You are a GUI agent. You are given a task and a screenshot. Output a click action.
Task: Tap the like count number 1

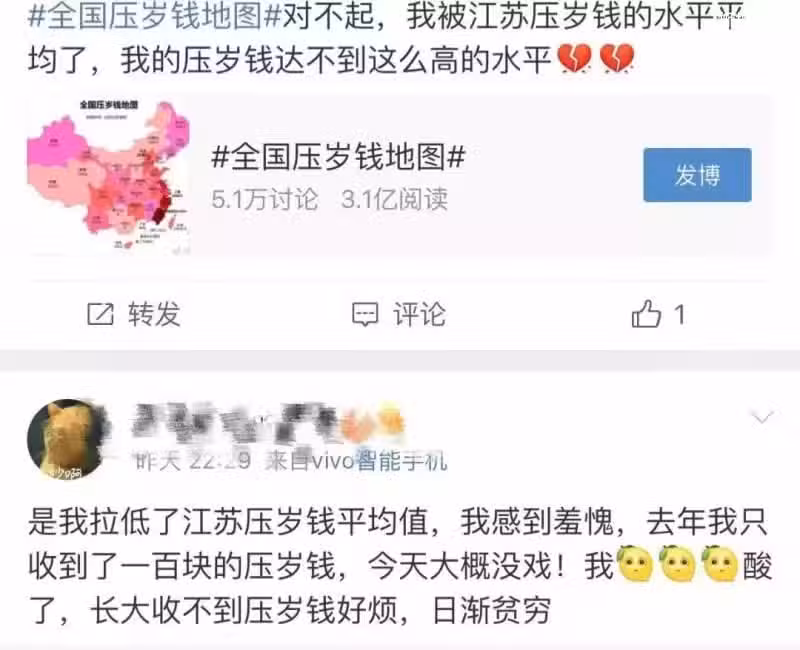(x=680, y=314)
